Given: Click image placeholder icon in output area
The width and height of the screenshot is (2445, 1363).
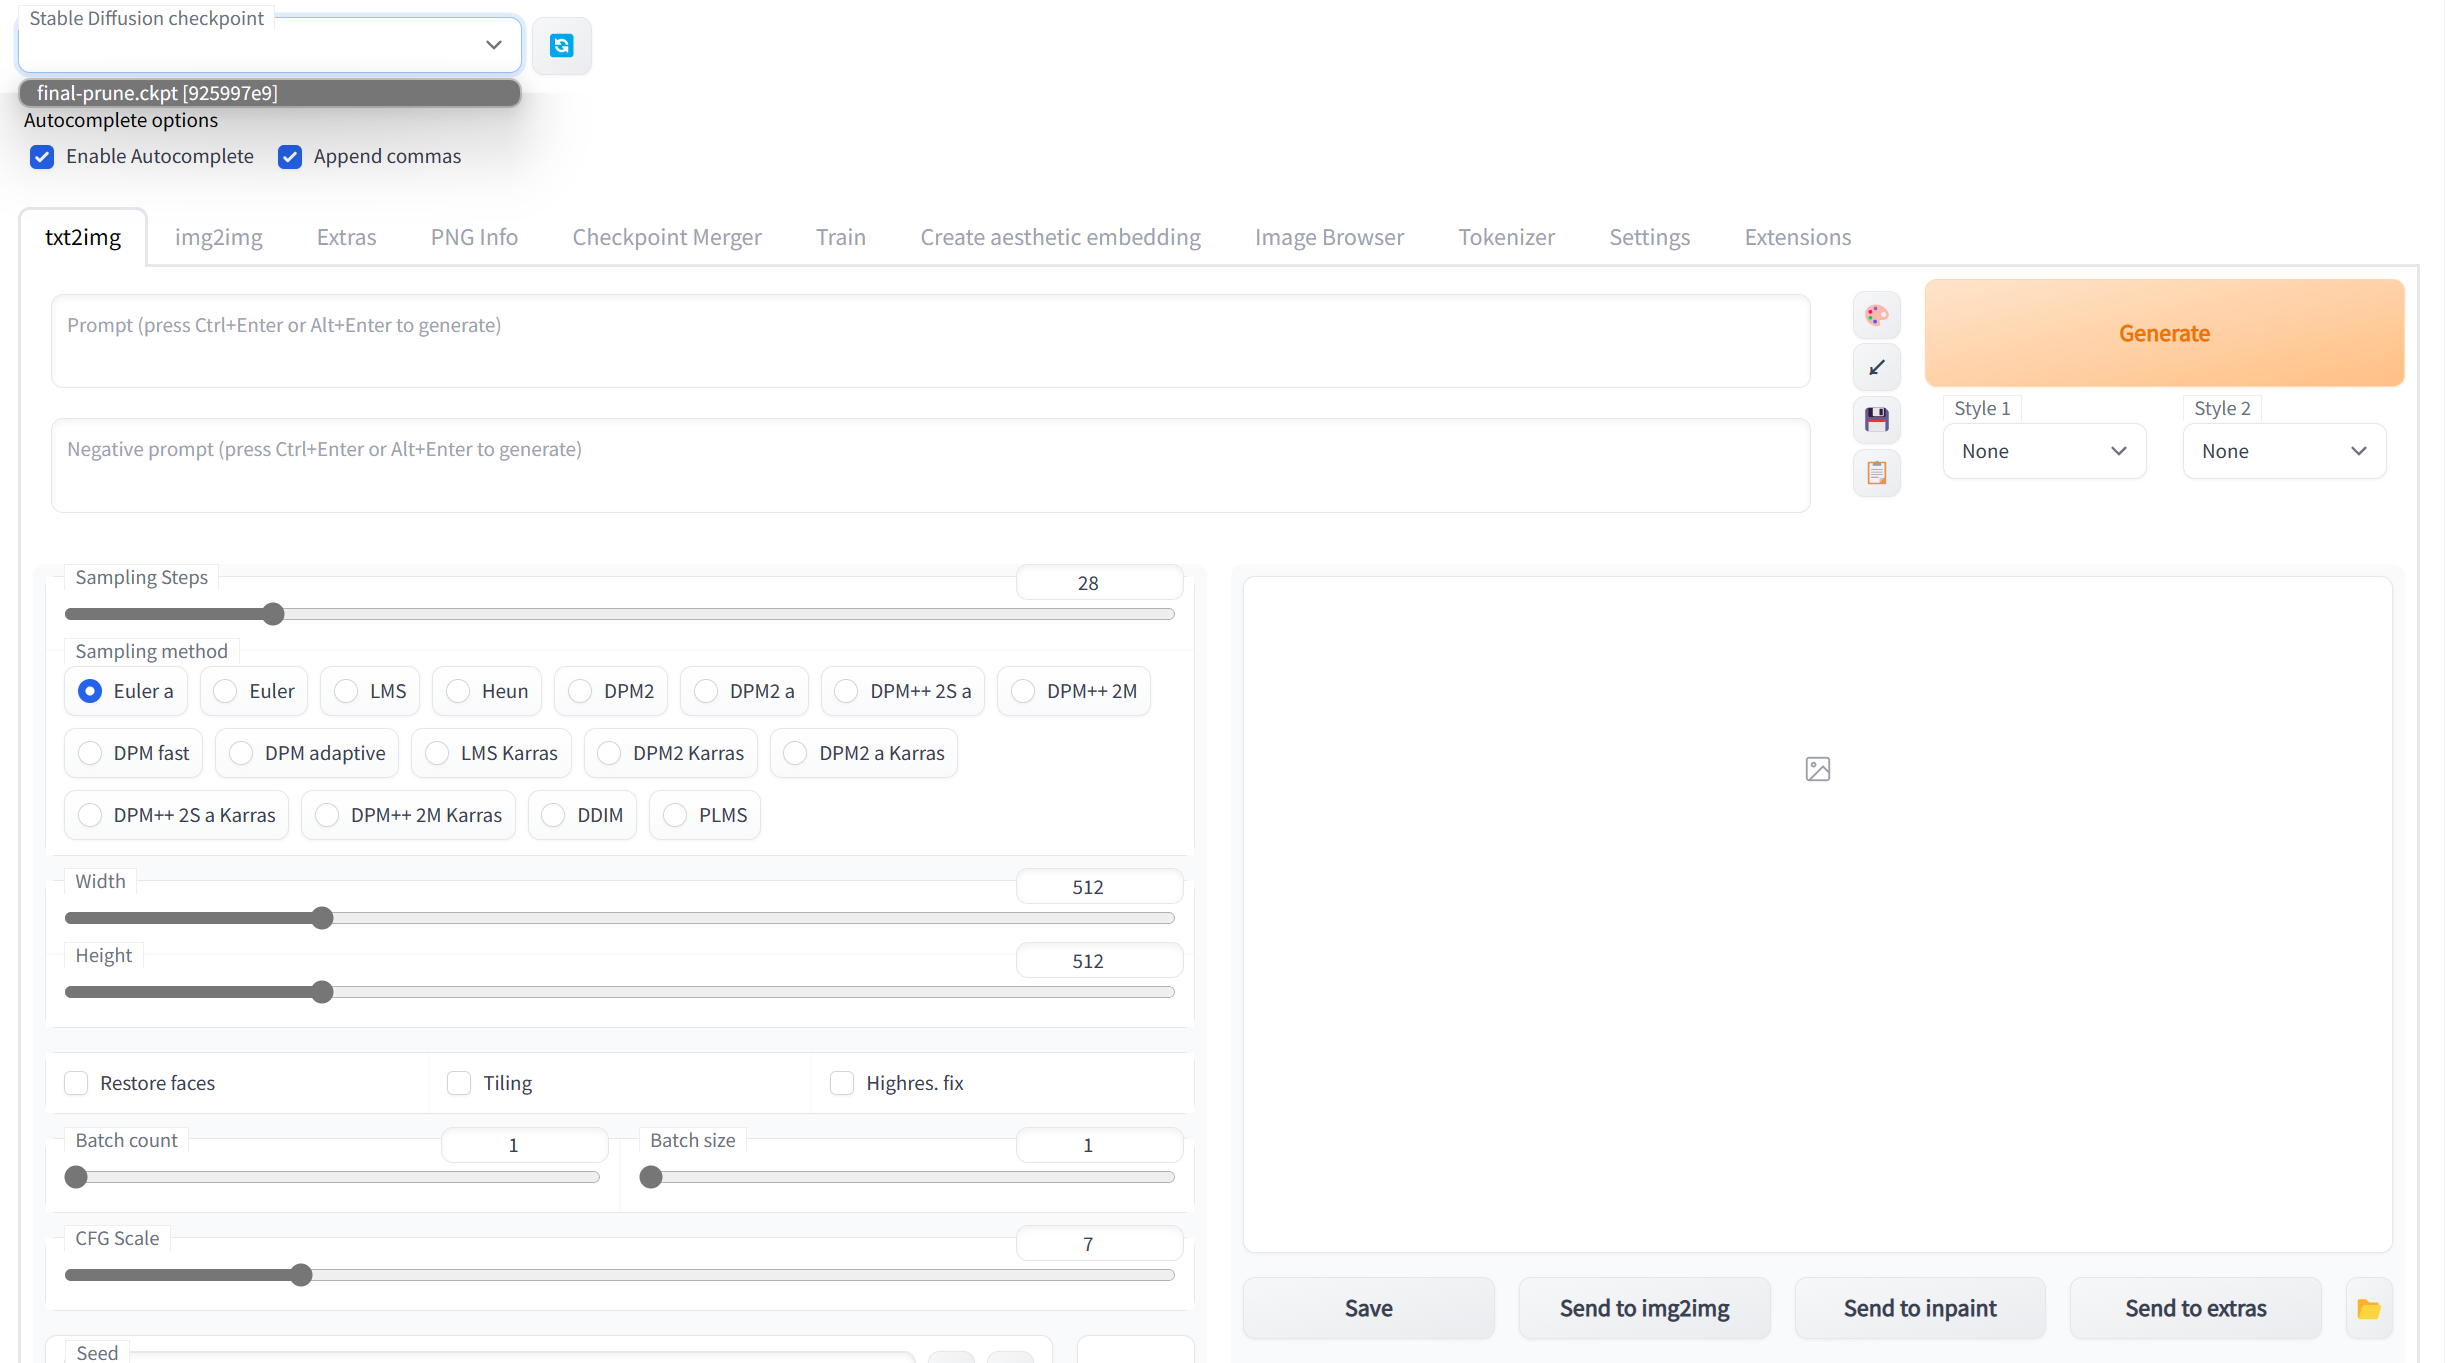Looking at the screenshot, I should click(1817, 769).
